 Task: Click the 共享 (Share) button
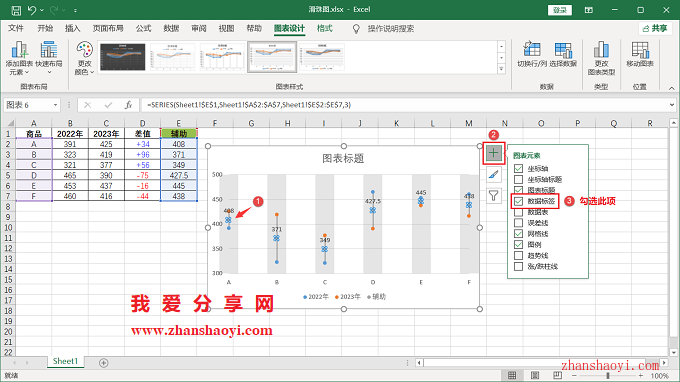655,29
